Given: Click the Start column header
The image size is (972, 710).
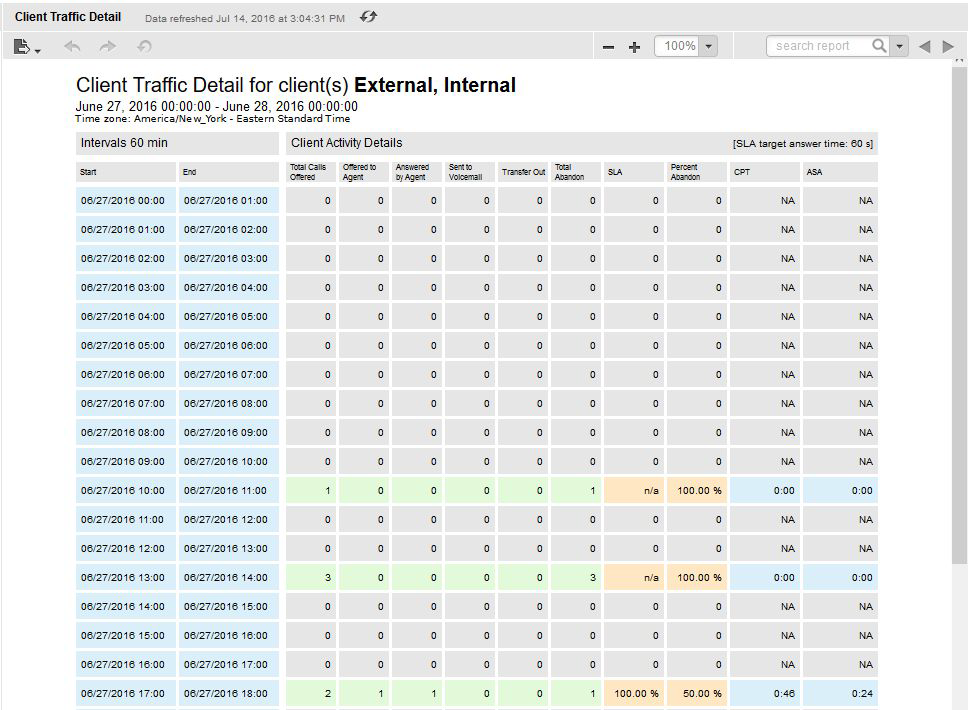Looking at the screenshot, I should [126, 172].
